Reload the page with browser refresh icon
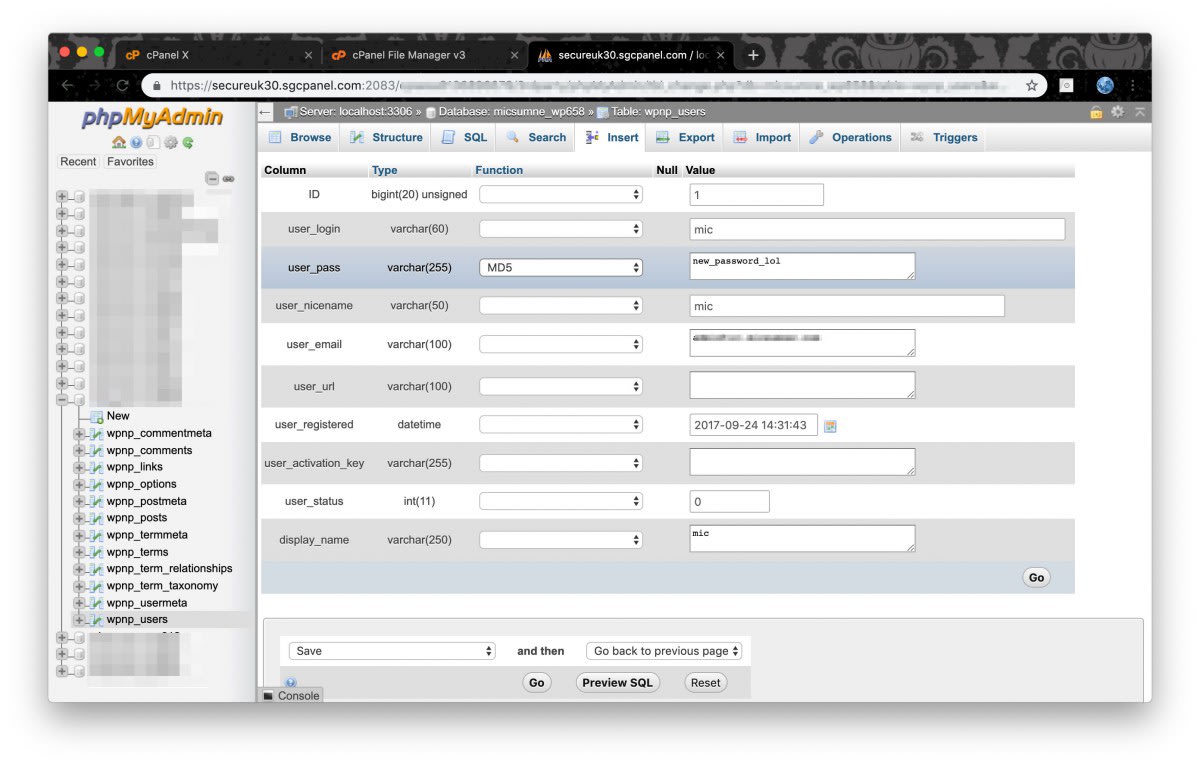The image size is (1200, 766). [122, 86]
